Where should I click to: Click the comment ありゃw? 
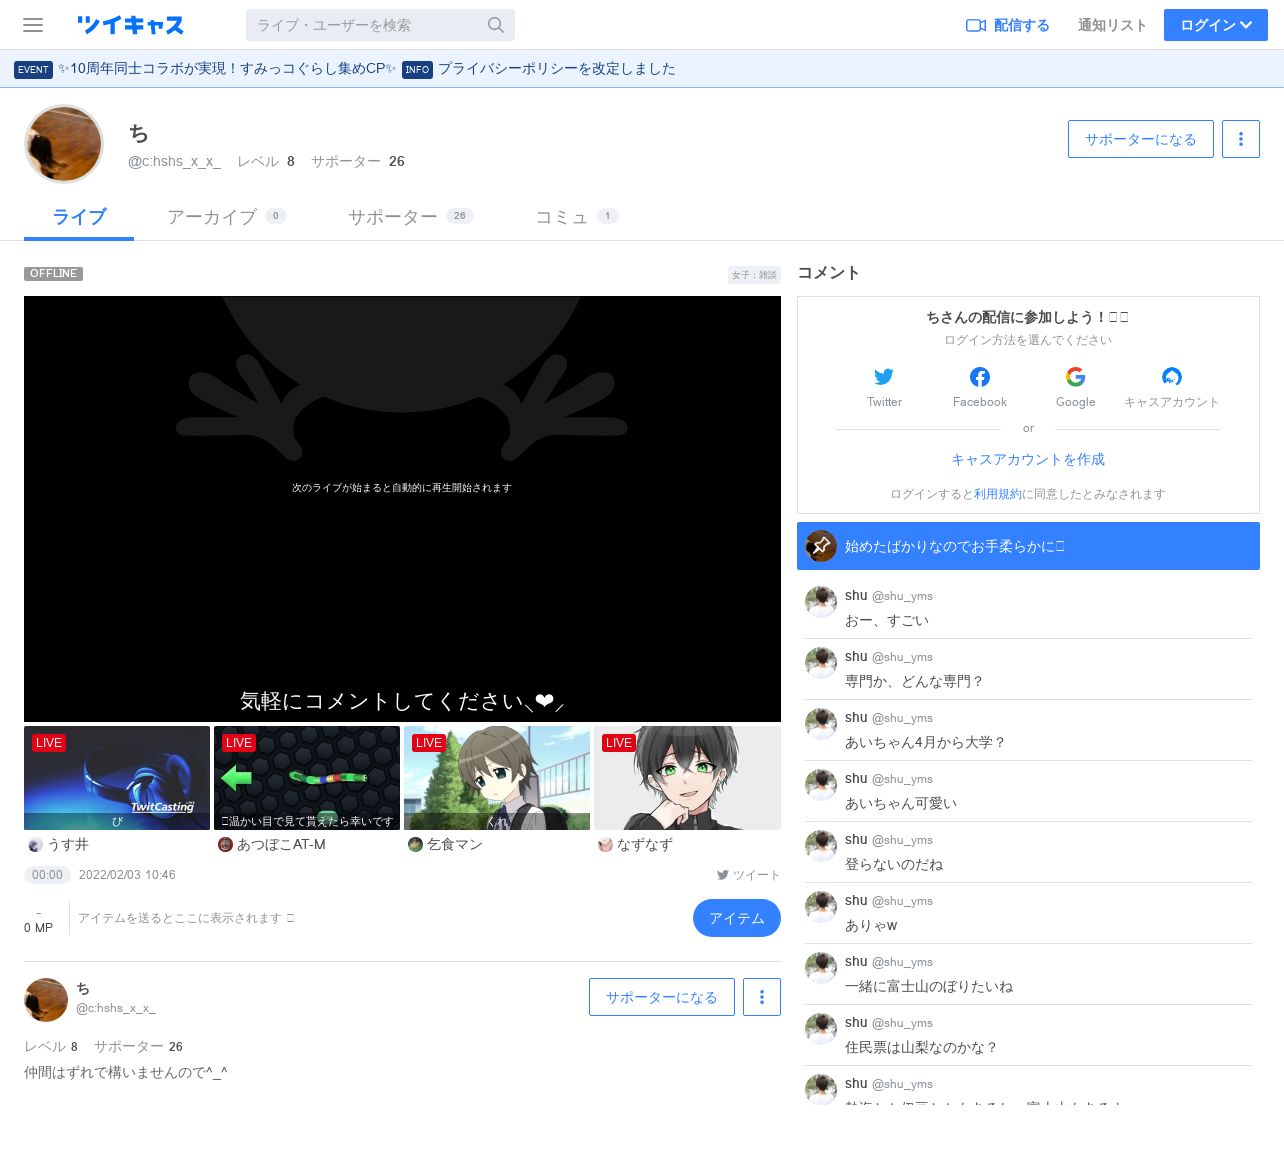[871, 925]
